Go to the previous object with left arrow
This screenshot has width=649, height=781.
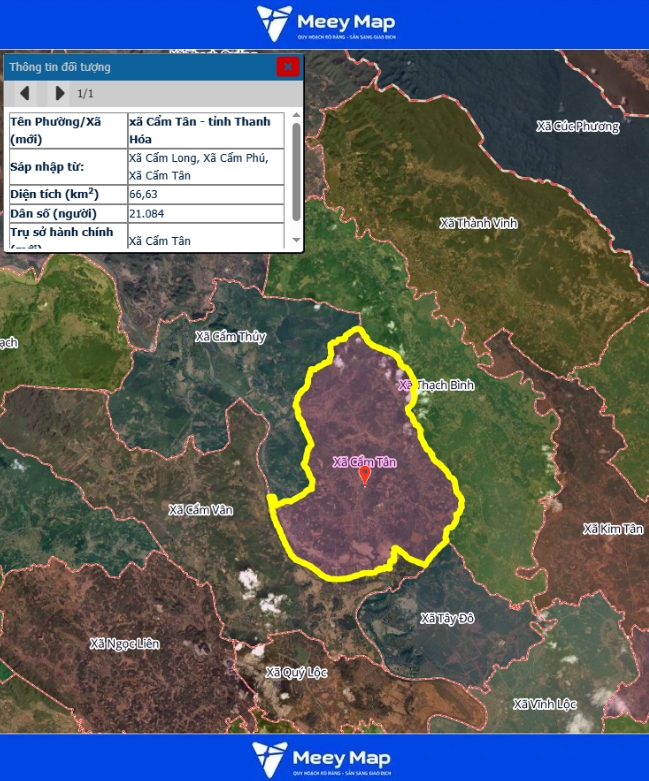(x=25, y=93)
